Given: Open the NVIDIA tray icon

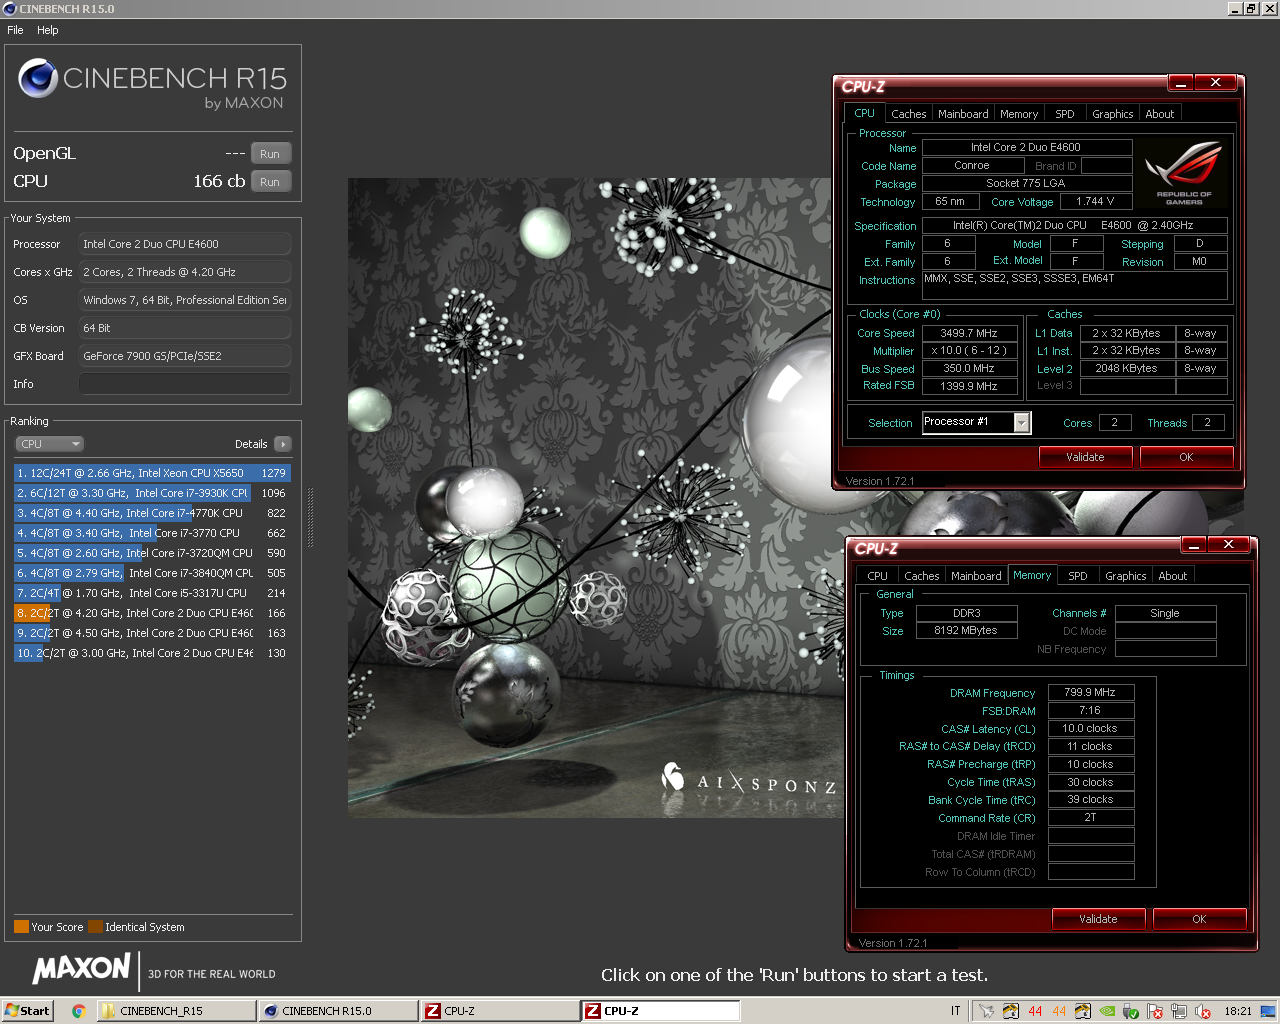Looking at the screenshot, I should 1107,1011.
